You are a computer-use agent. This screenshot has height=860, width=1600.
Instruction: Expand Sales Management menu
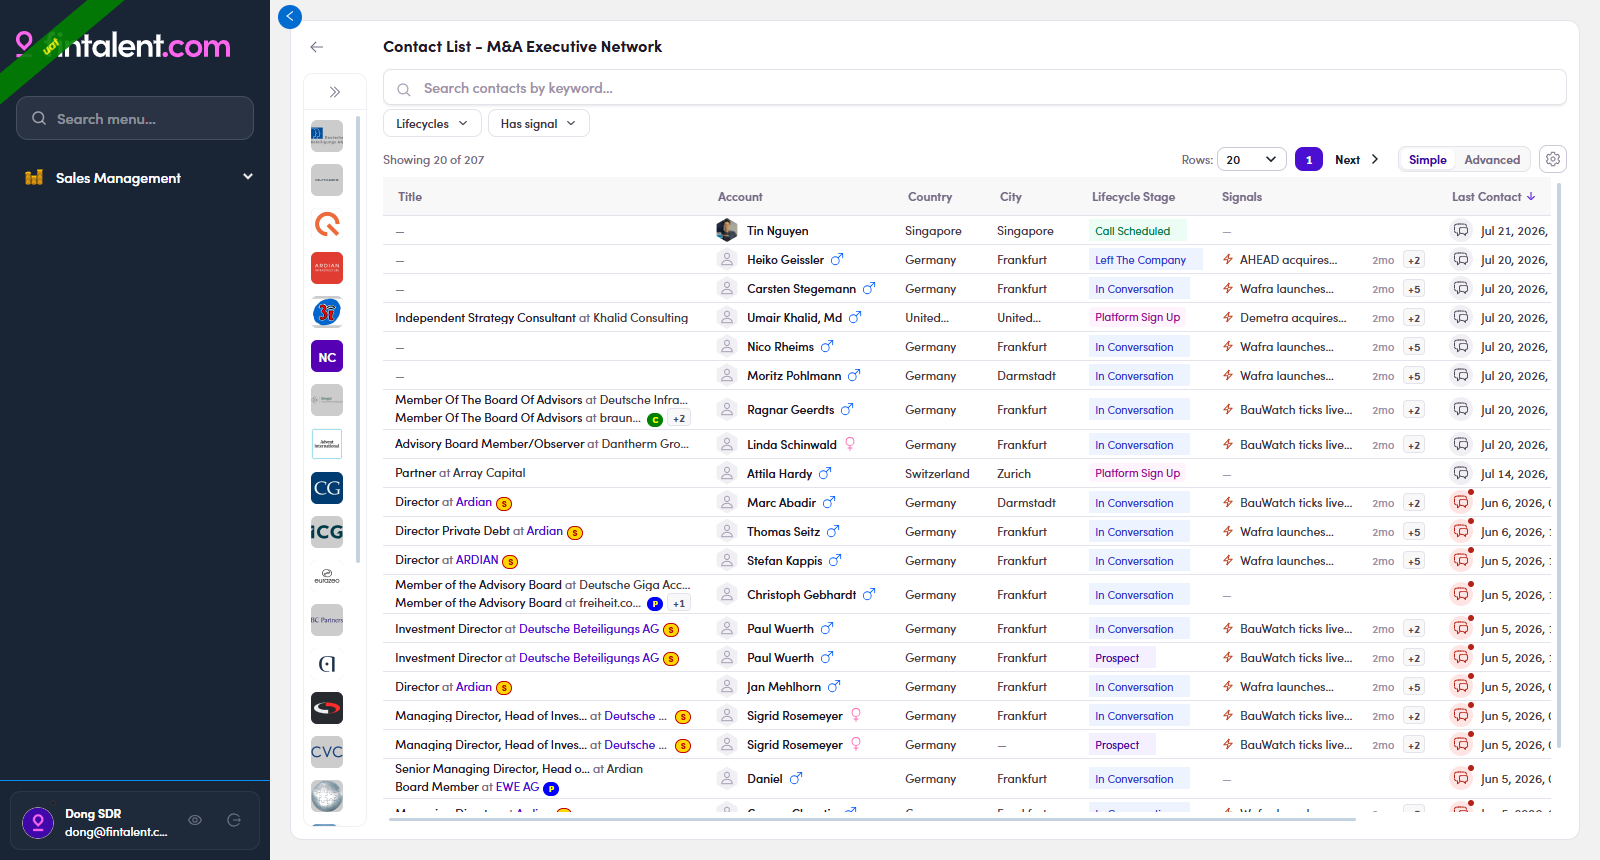138,178
